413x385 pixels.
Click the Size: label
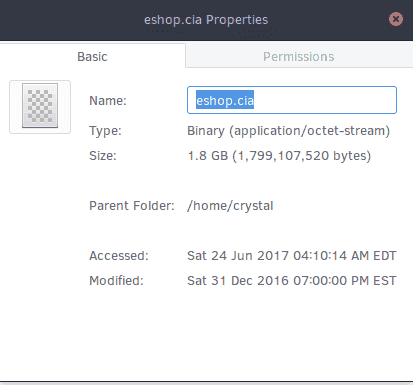[103, 156]
